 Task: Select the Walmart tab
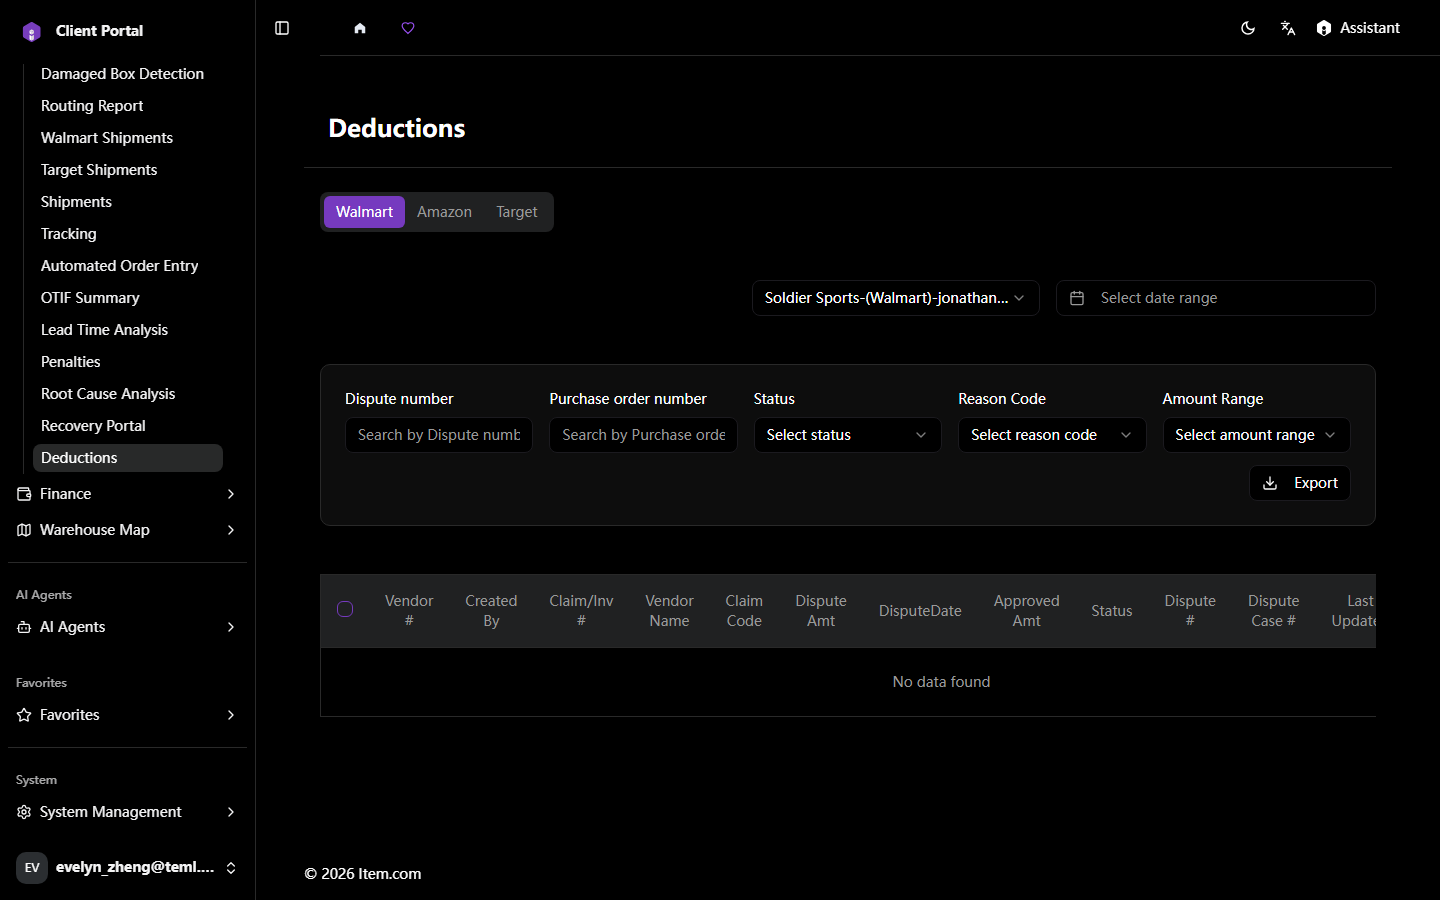364,212
